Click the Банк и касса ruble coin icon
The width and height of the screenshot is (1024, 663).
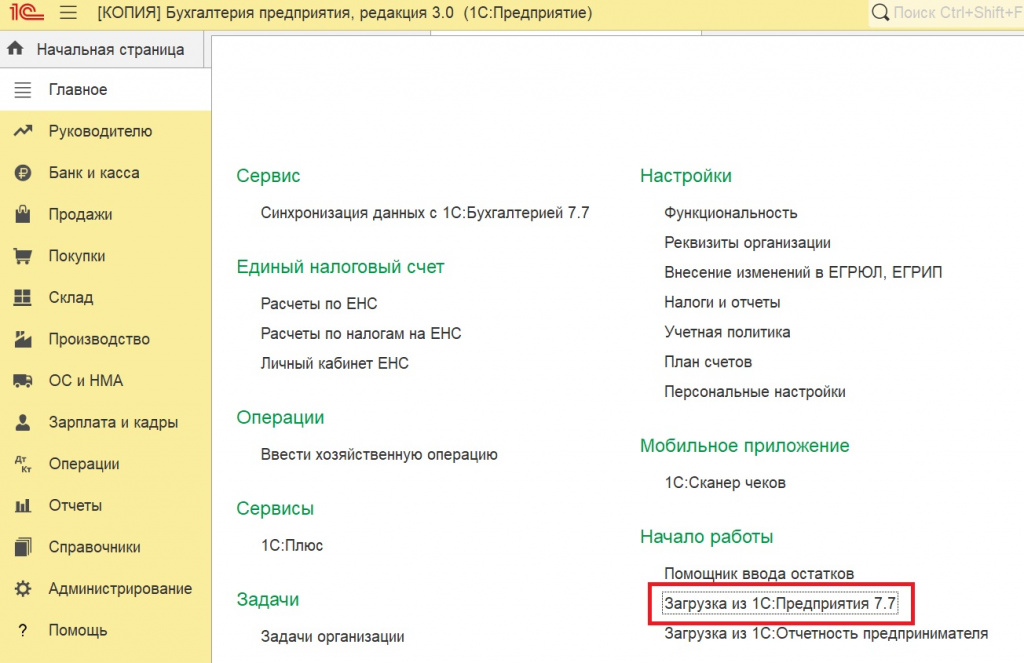coord(23,173)
